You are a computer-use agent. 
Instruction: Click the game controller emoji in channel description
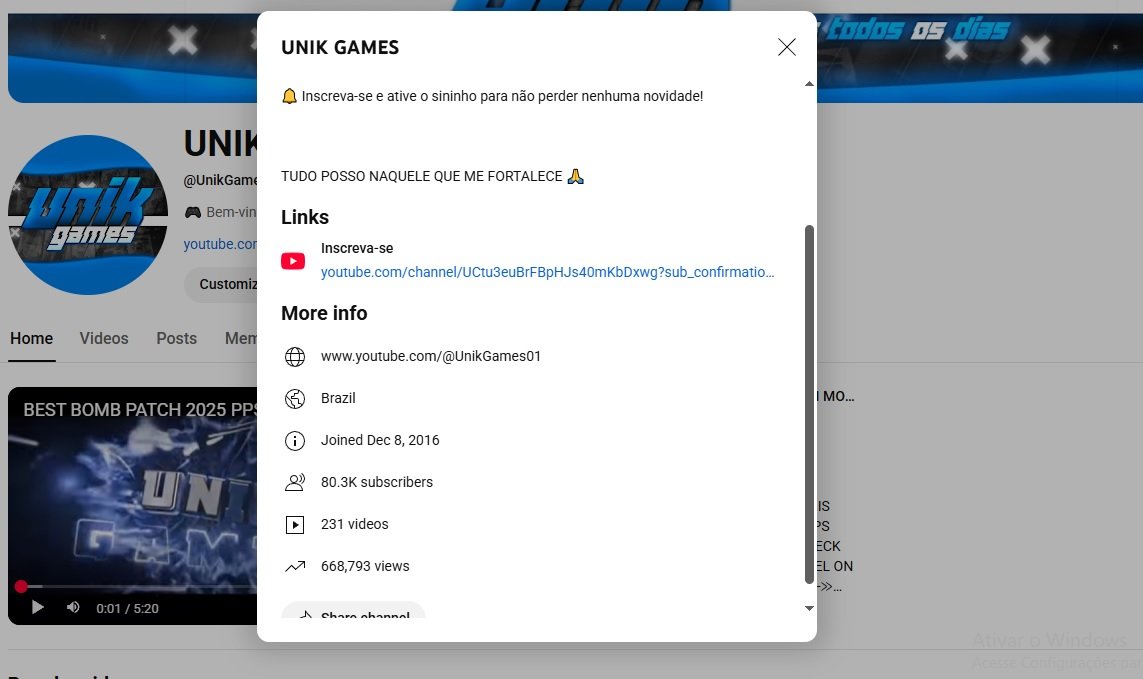point(192,212)
